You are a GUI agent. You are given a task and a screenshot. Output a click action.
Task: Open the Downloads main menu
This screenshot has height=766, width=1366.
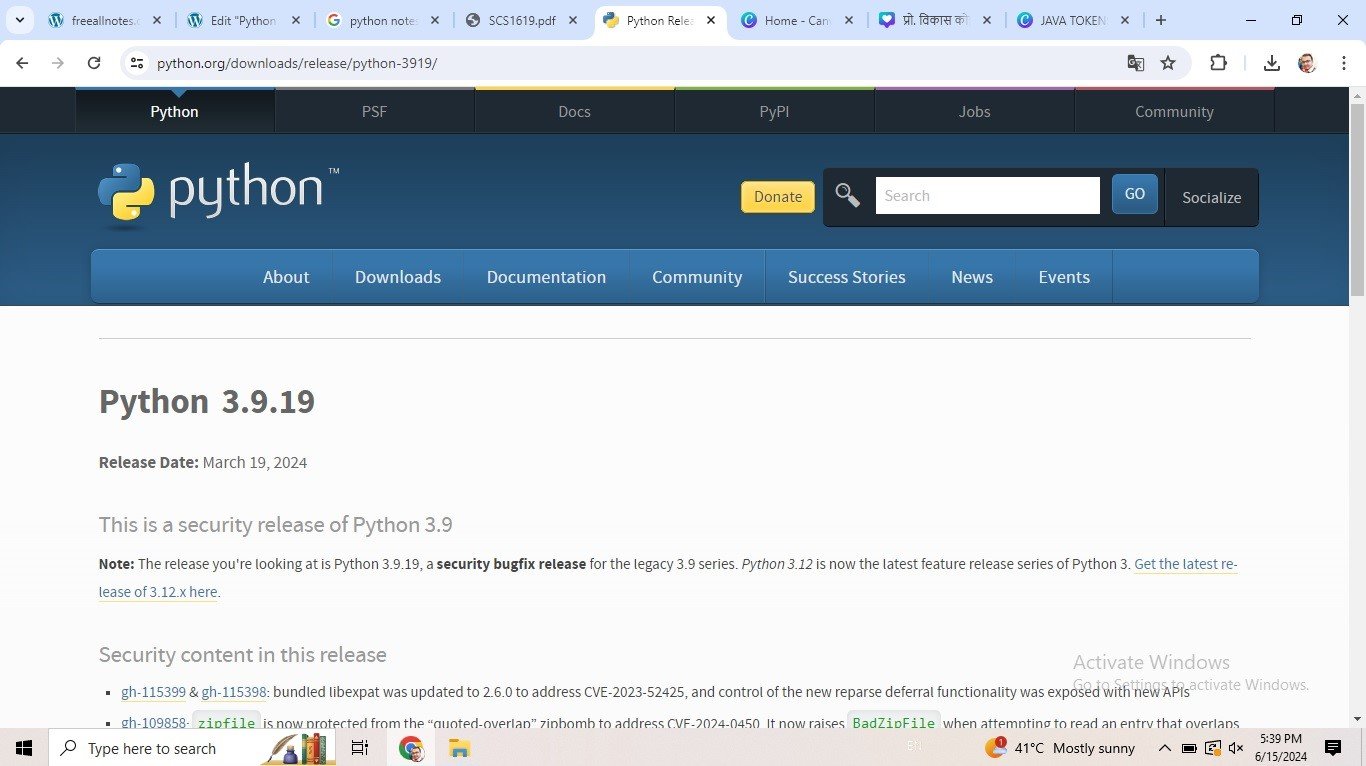click(398, 277)
